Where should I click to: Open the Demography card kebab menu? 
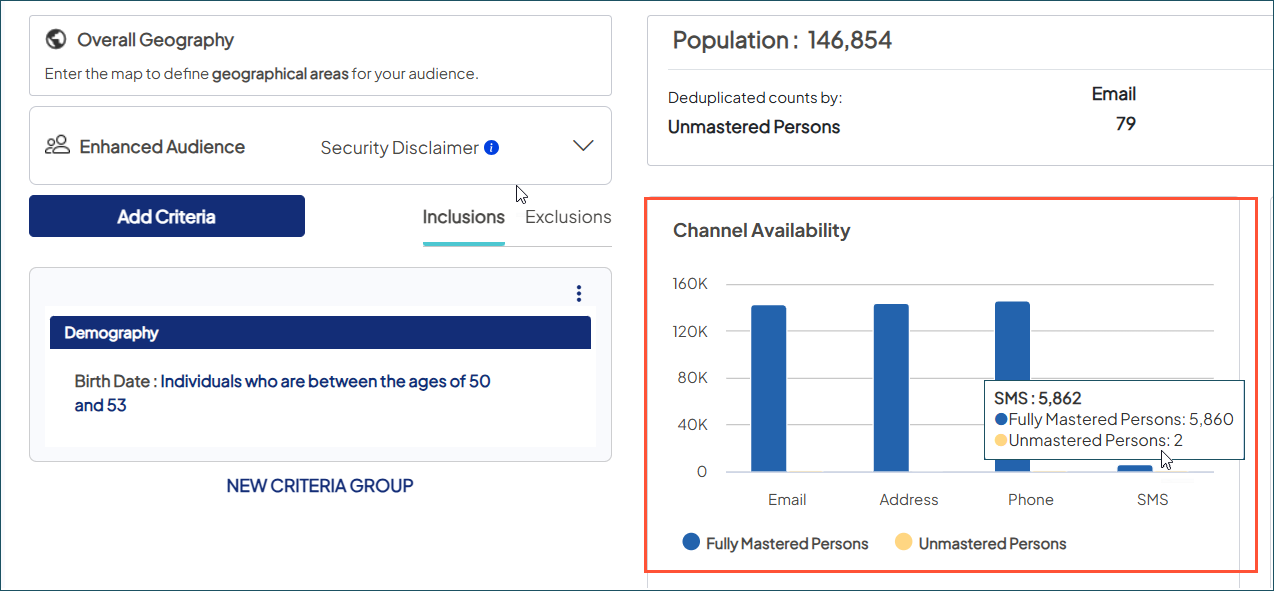(x=578, y=293)
